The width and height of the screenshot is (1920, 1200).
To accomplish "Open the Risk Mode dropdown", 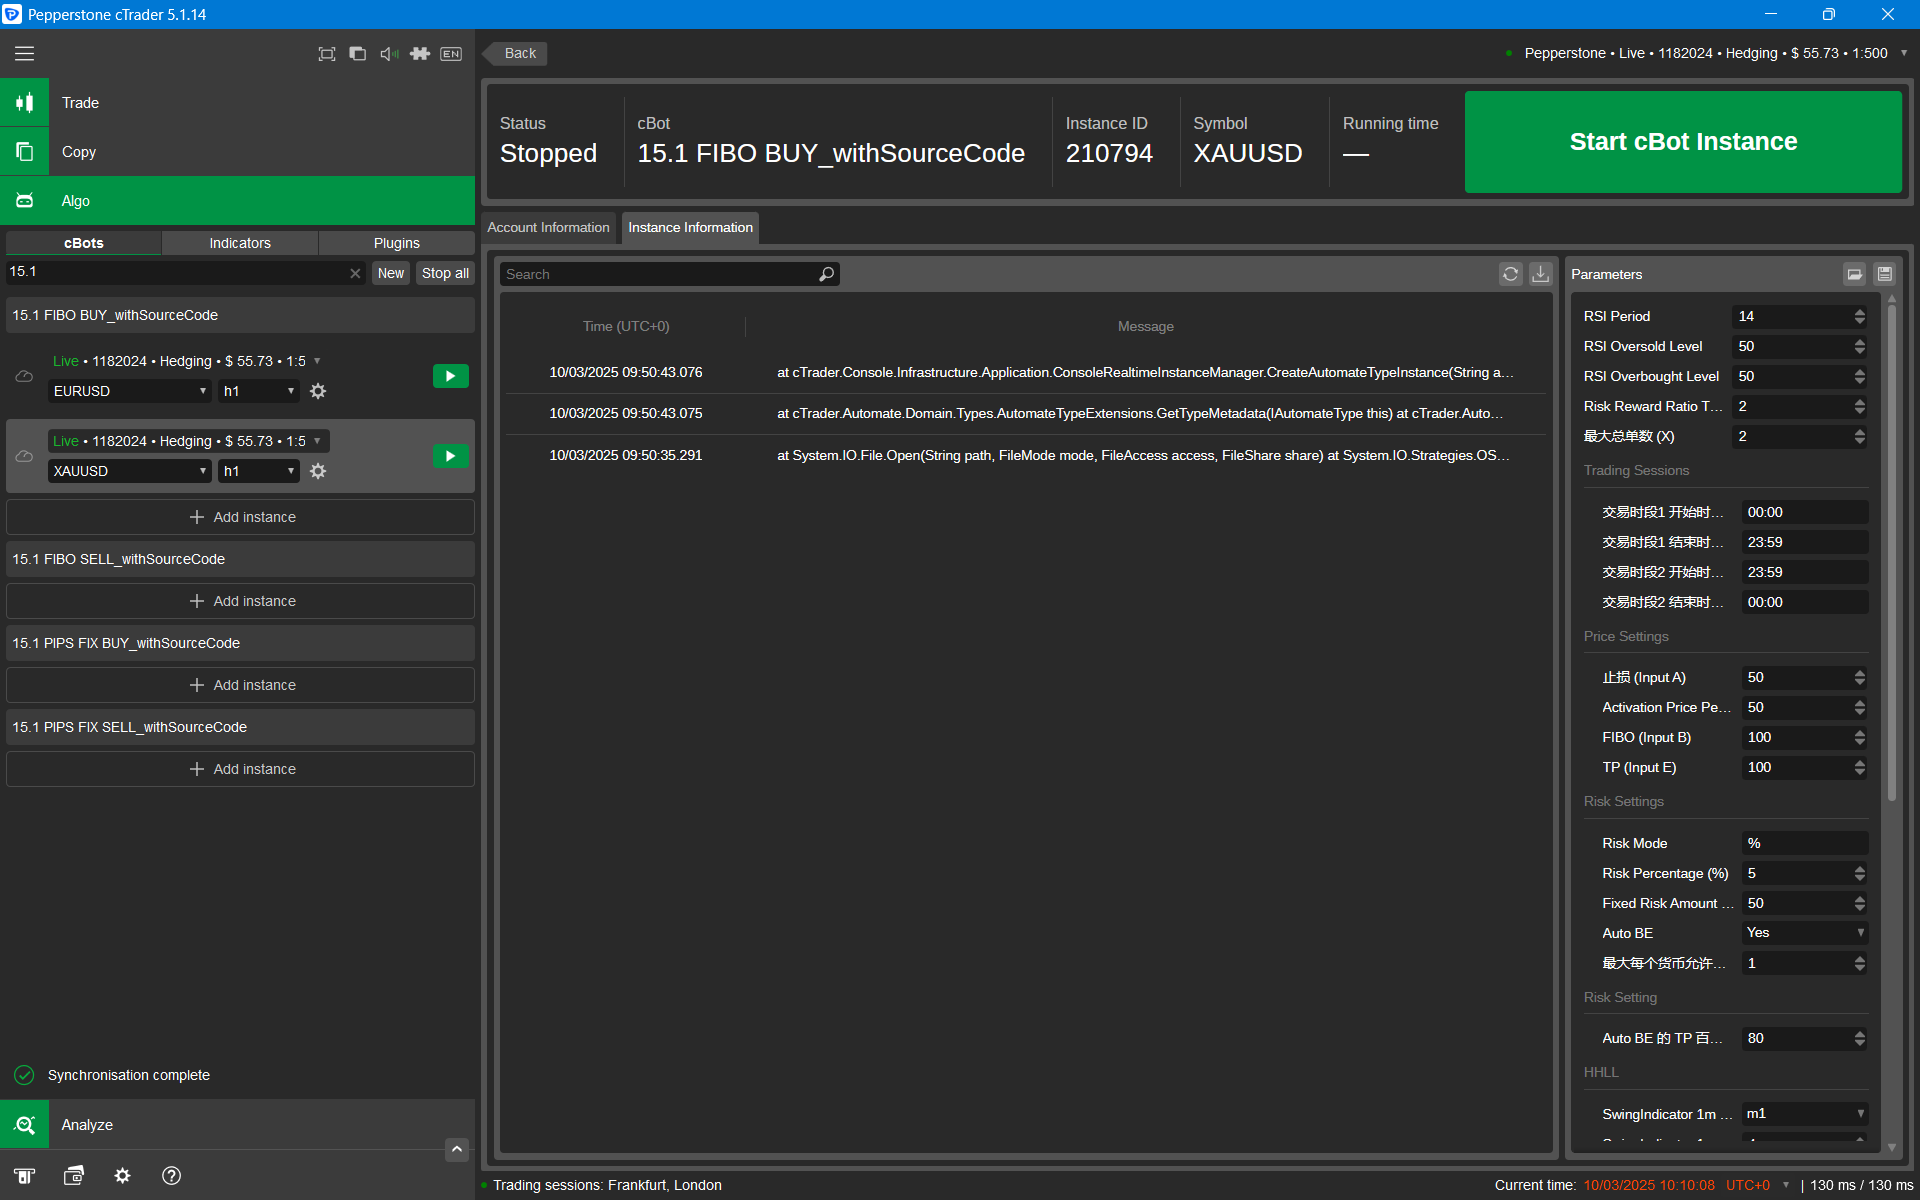I will [1804, 843].
